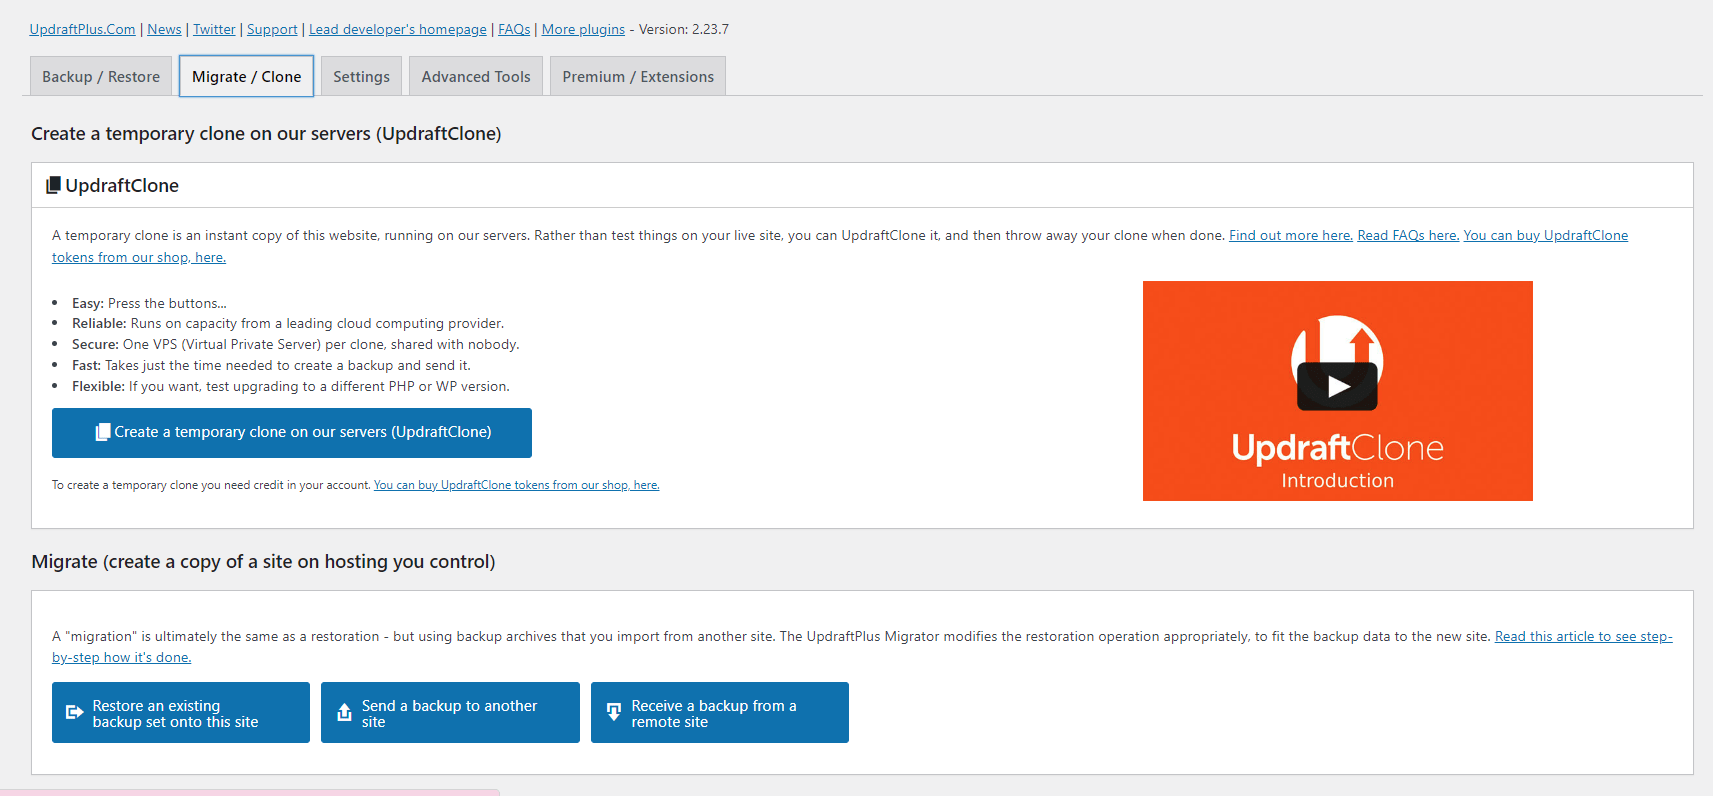
Task: Click the 'Reliable: Runs on capacity' bullet
Action: (288, 324)
